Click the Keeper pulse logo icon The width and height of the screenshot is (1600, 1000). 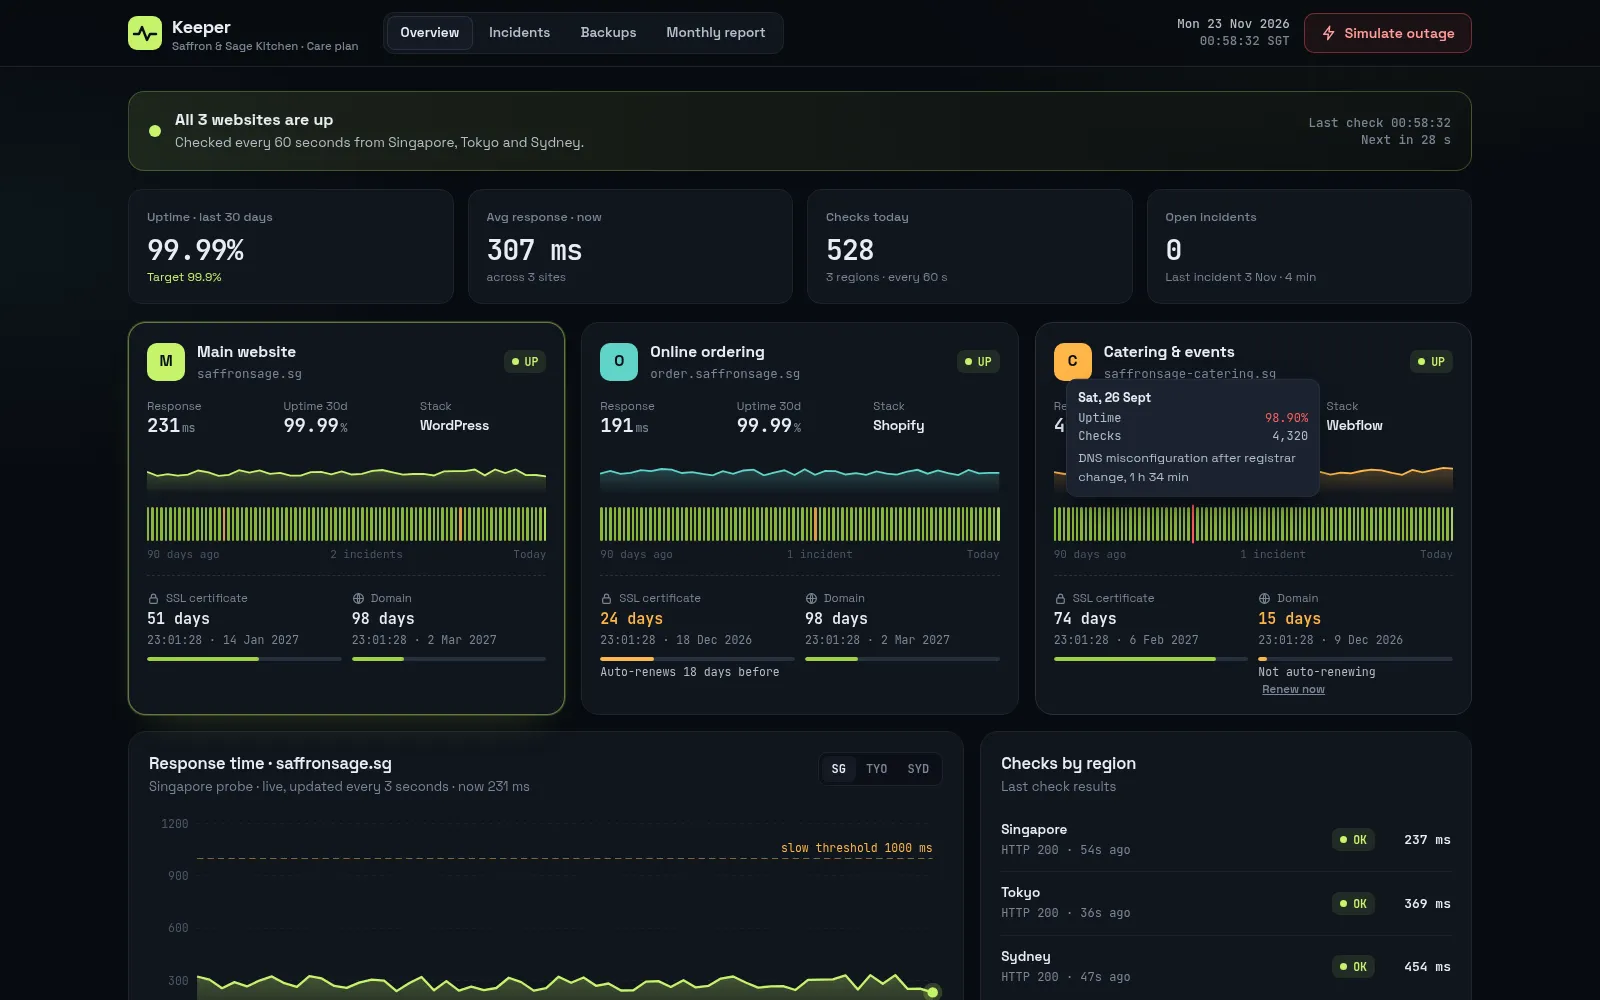(145, 33)
